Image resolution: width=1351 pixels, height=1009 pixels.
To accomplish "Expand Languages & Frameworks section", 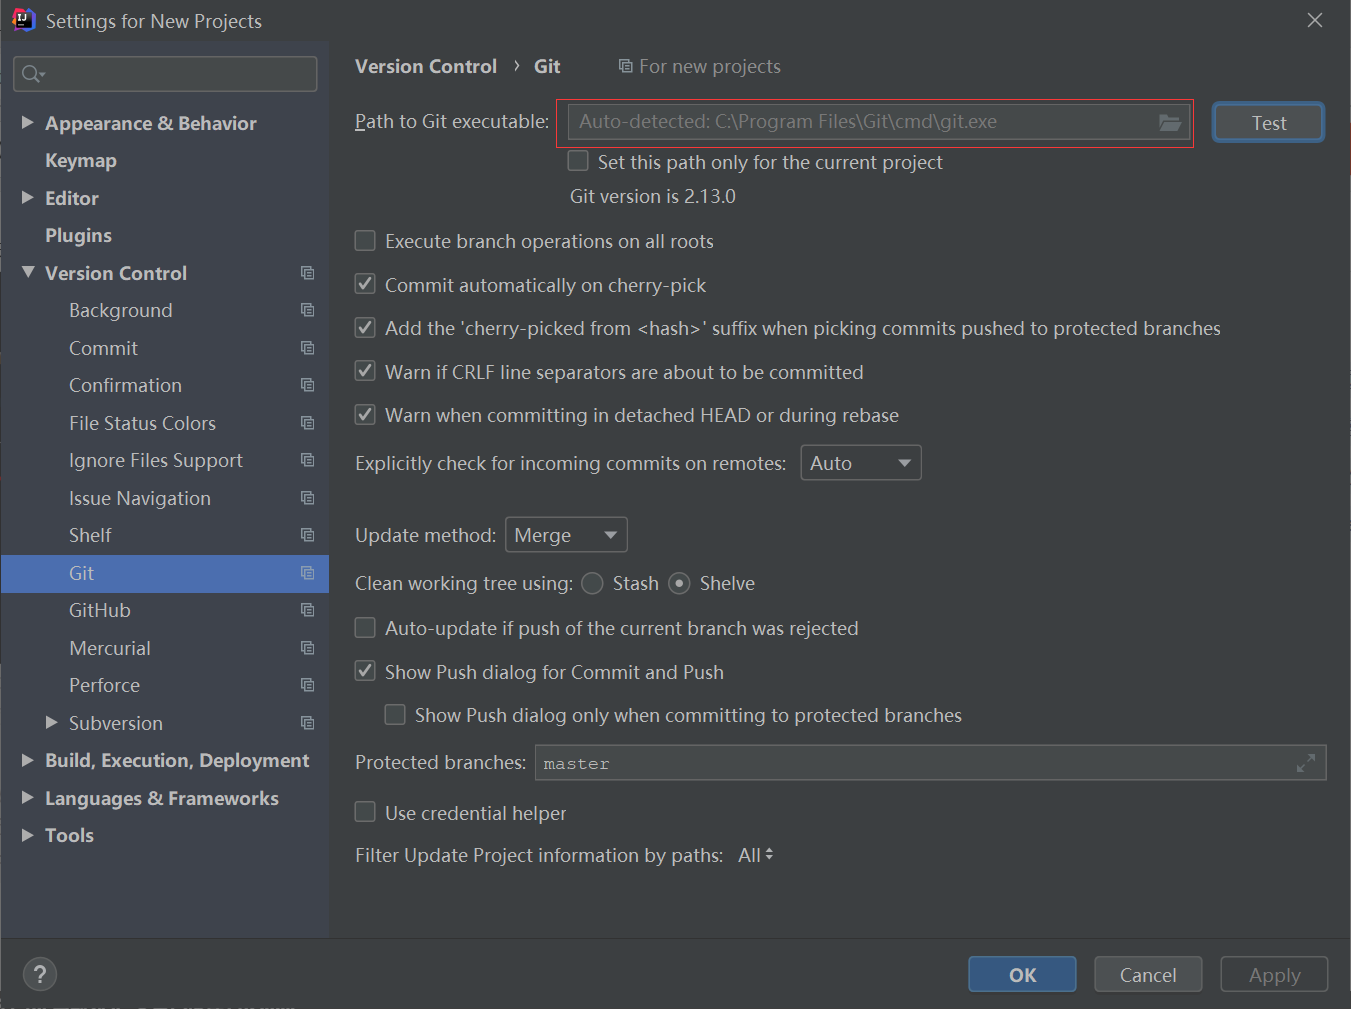I will pyautogui.click(x=28, y=797).
